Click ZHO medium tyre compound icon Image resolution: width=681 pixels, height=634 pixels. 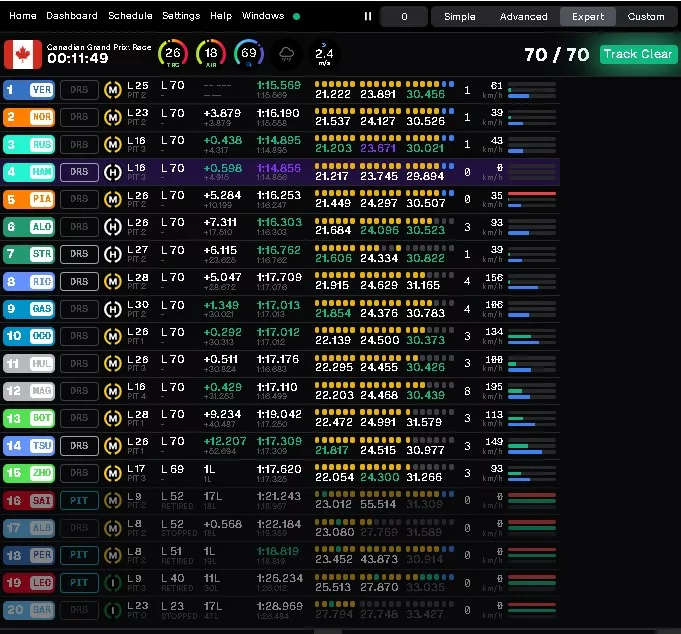[113, 473]
